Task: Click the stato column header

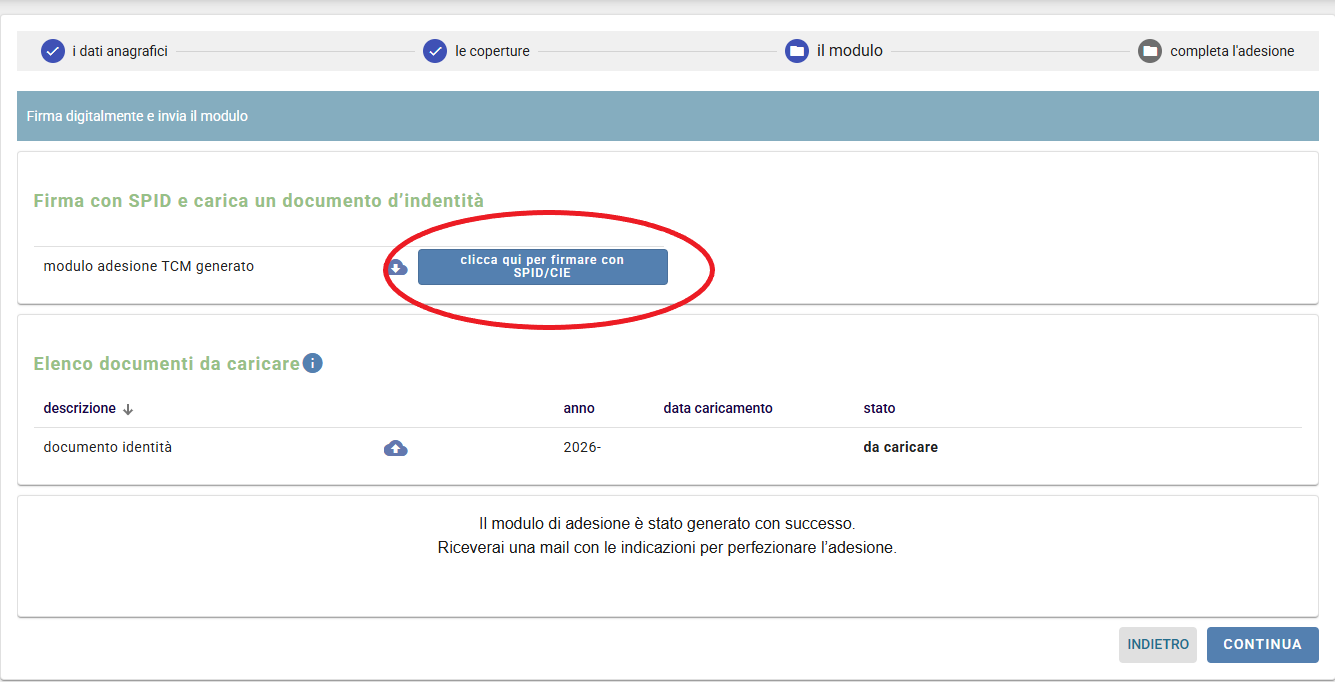Action: pos(879,408)
